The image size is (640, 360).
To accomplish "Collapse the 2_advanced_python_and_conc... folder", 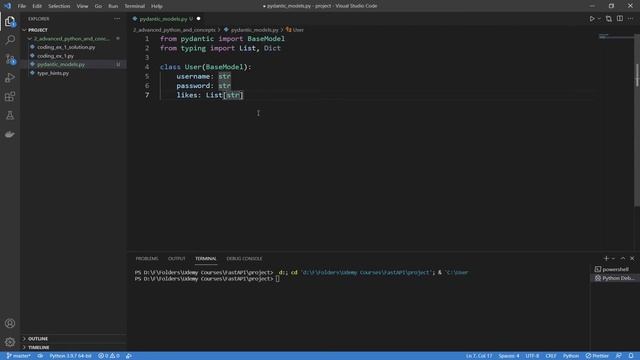I will [72, 39].
